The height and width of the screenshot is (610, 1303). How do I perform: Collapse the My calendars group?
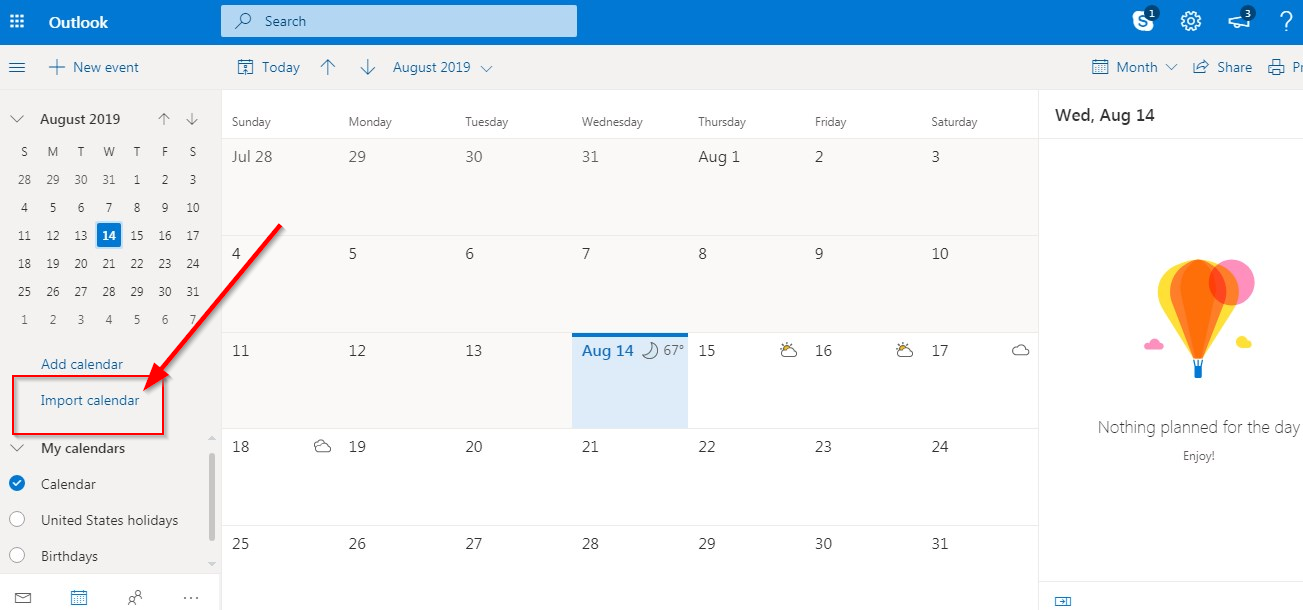17,448
